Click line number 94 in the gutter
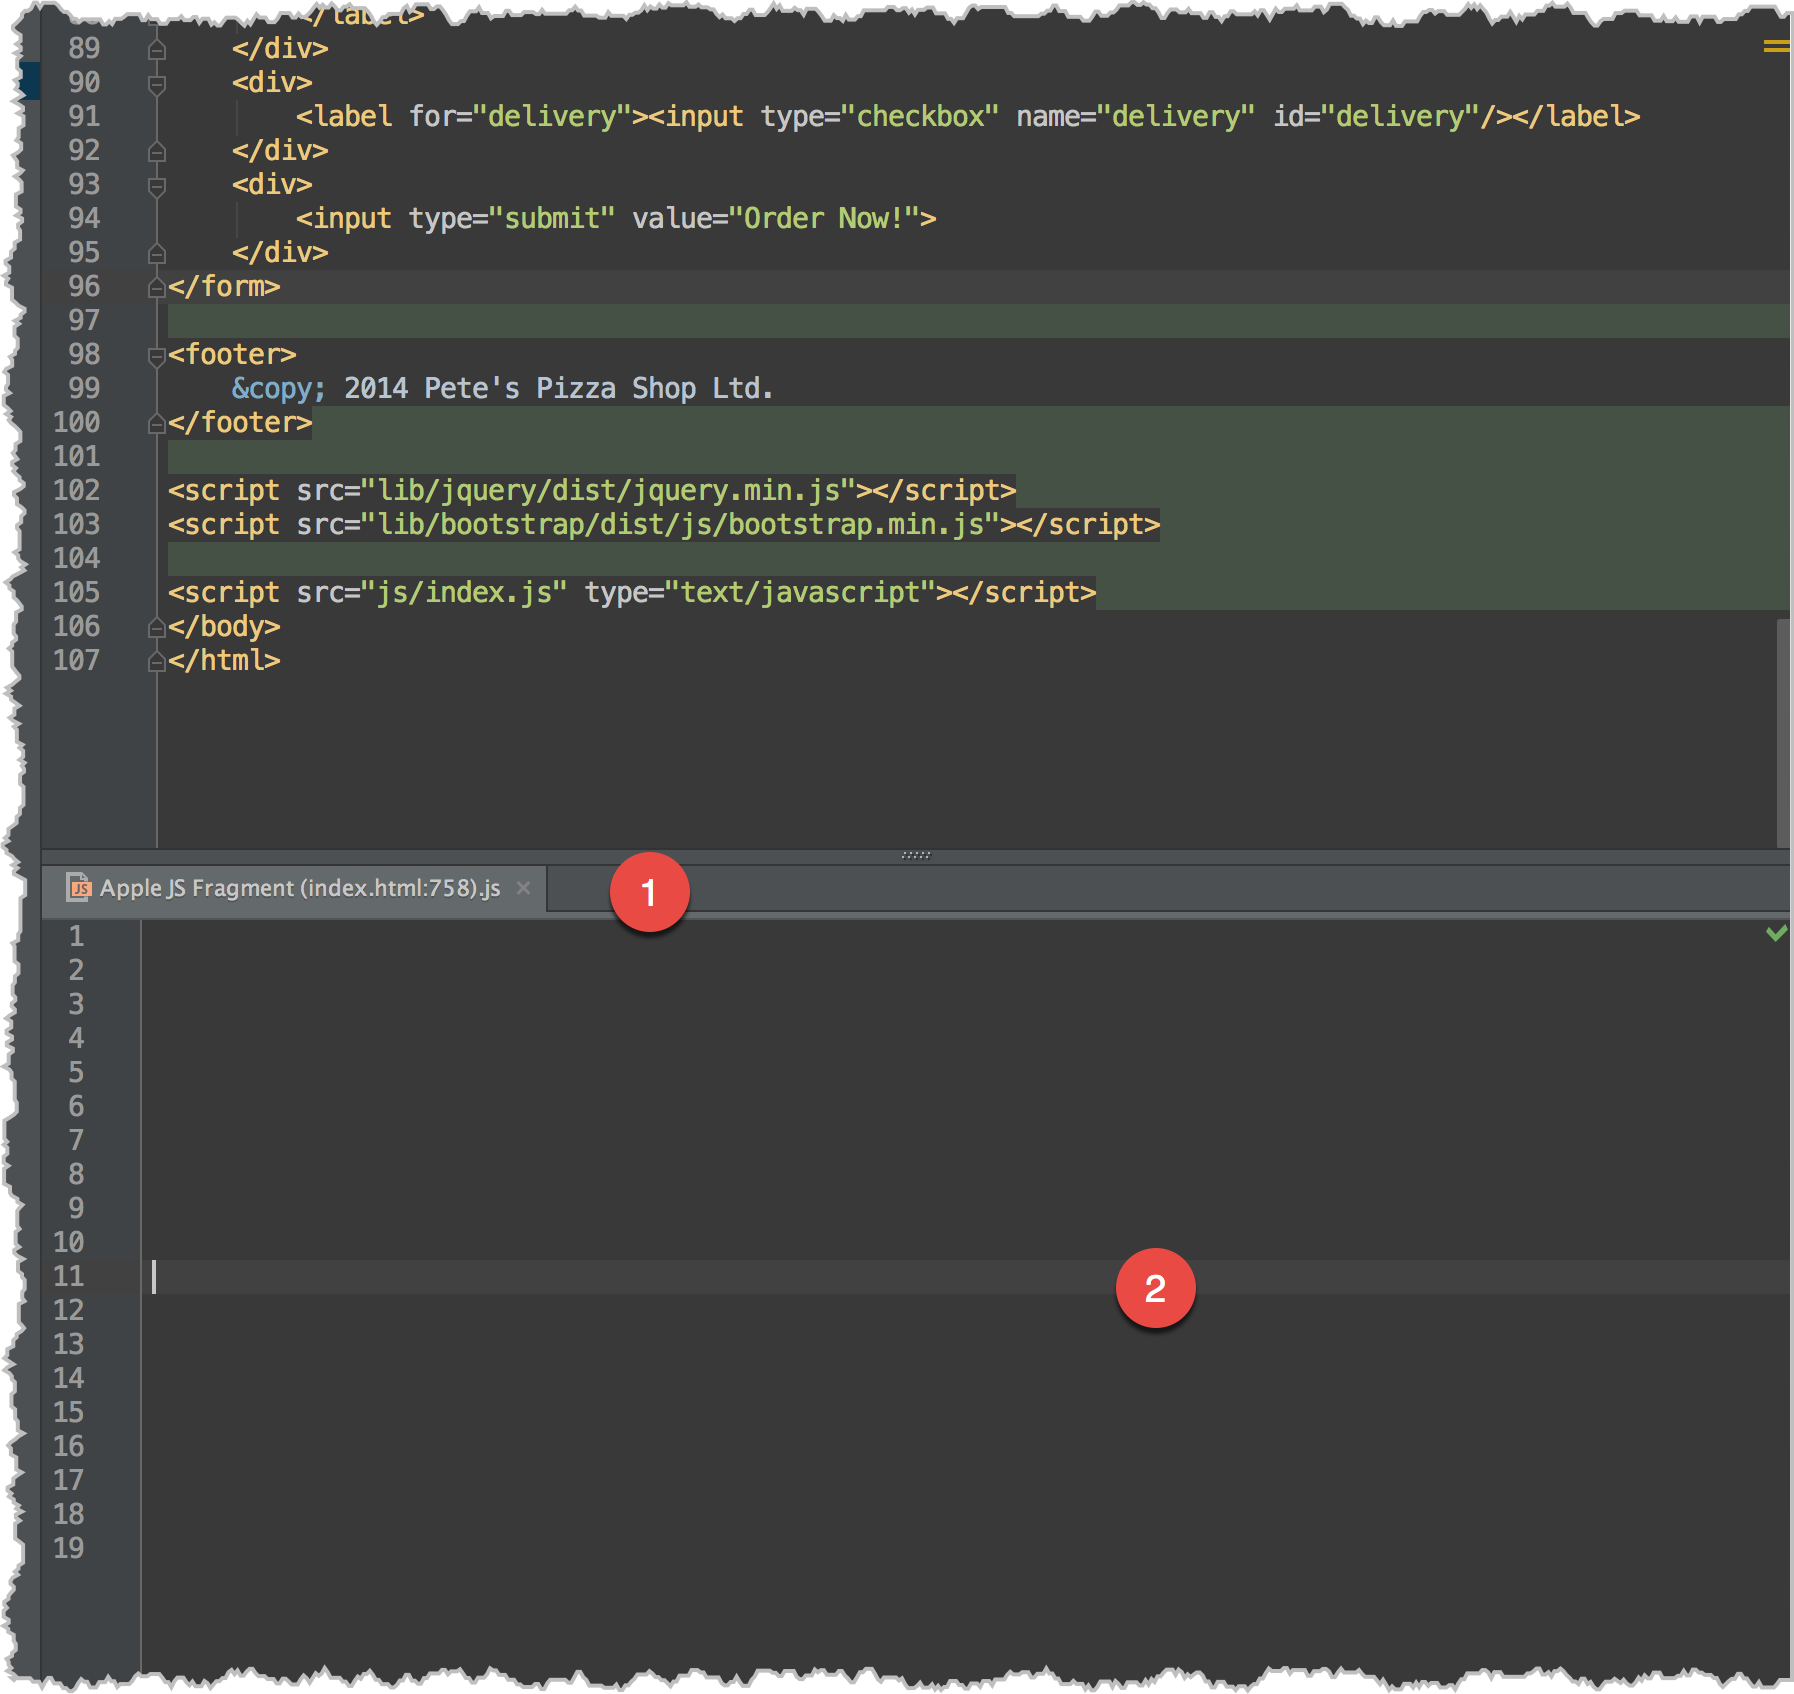The height and width of the screenshot is (1694, 1794). 85,218
